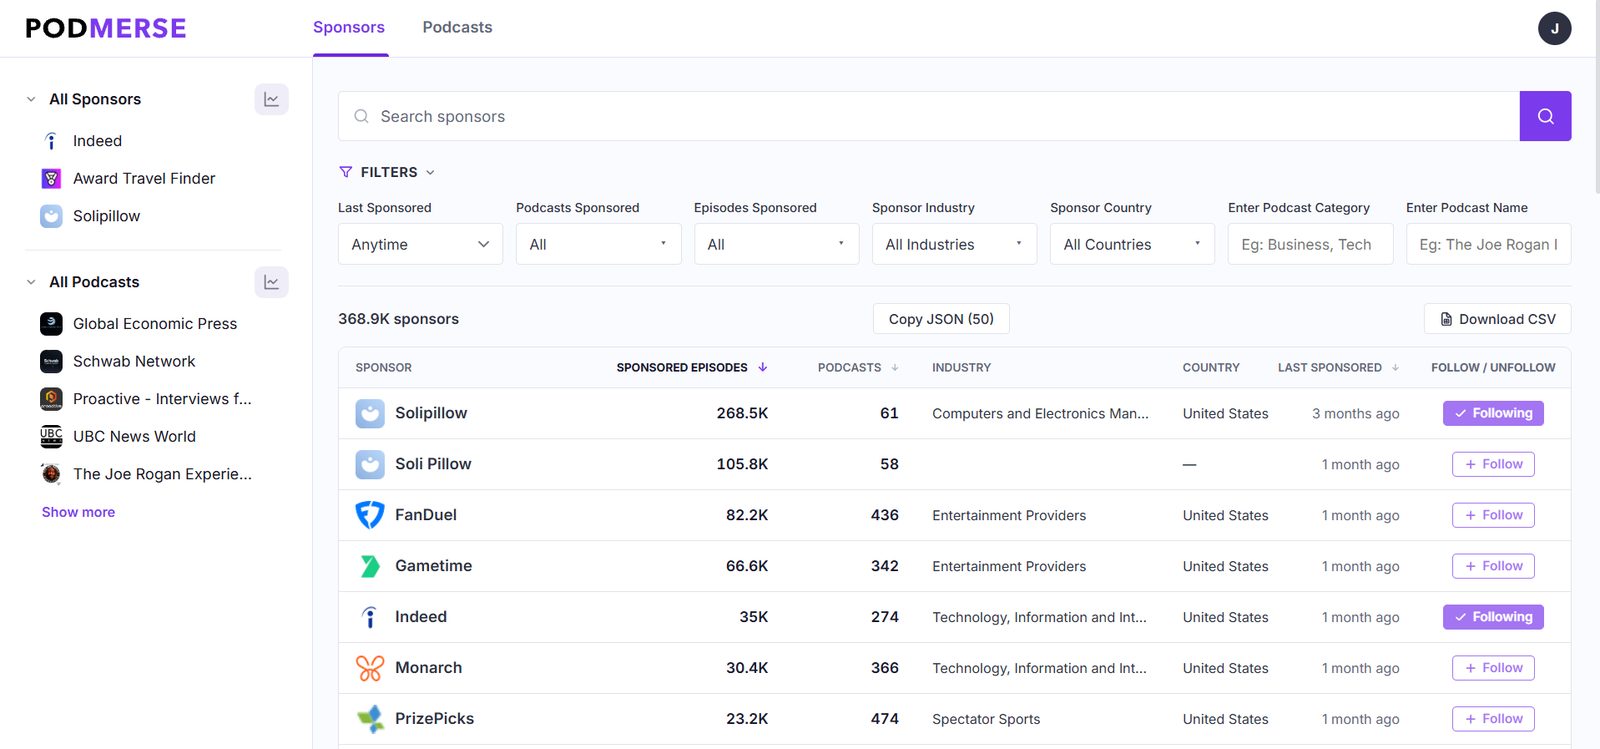Viewport: 1600px width, 749px height.
Task: Follow FanDuel sponsor
Action: 1493,515
